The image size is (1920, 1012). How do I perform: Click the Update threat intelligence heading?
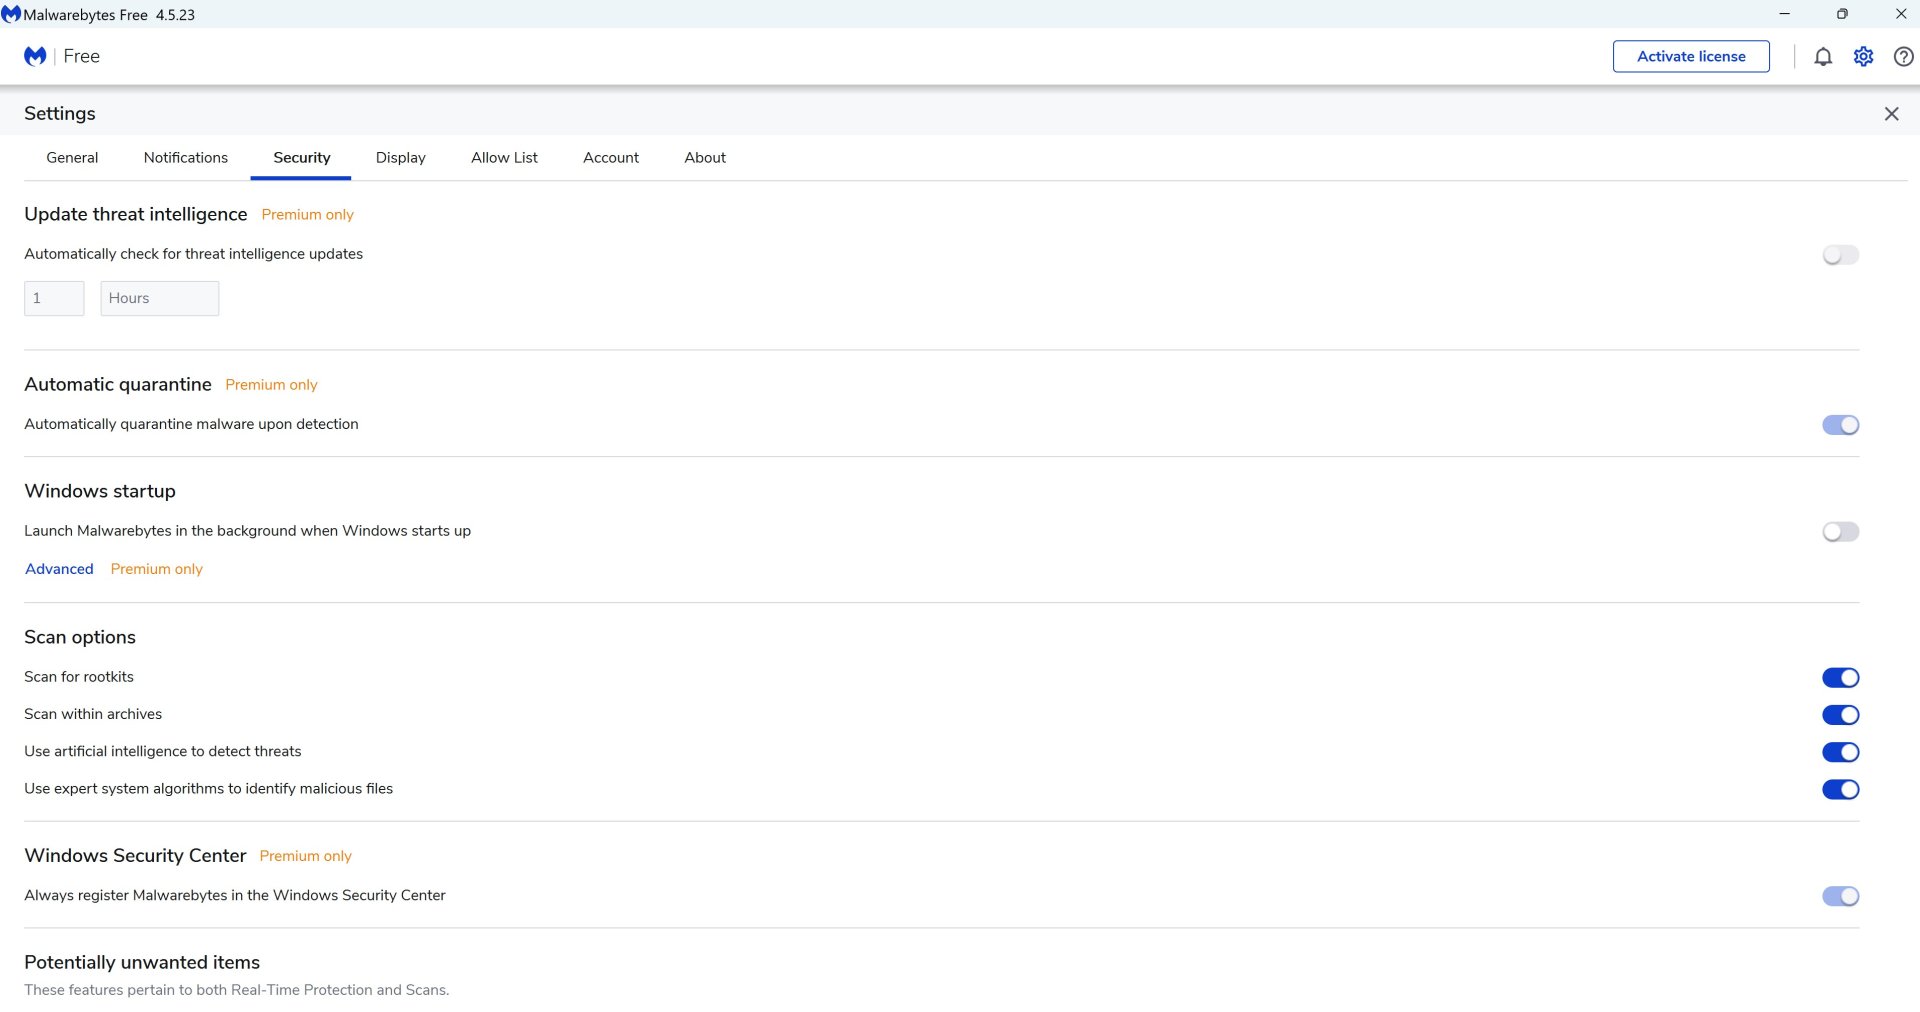[x=136, y=214]
